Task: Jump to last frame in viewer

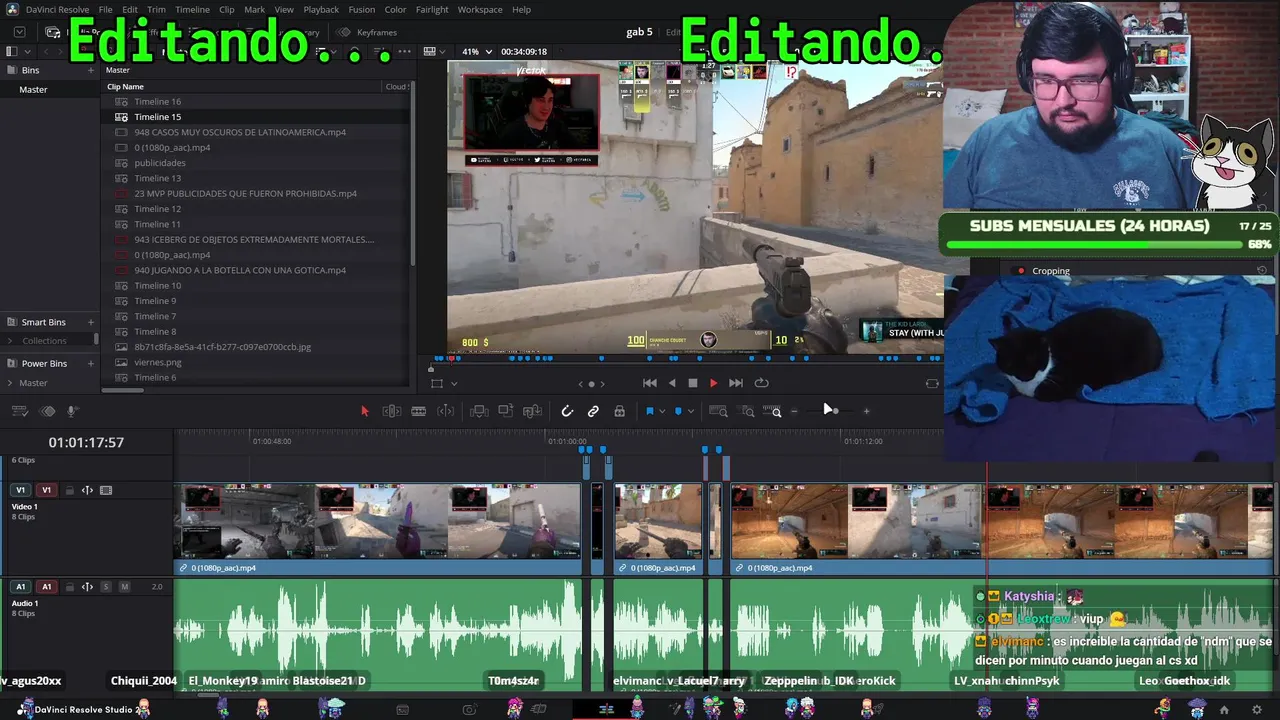Action: click(736, 383)
